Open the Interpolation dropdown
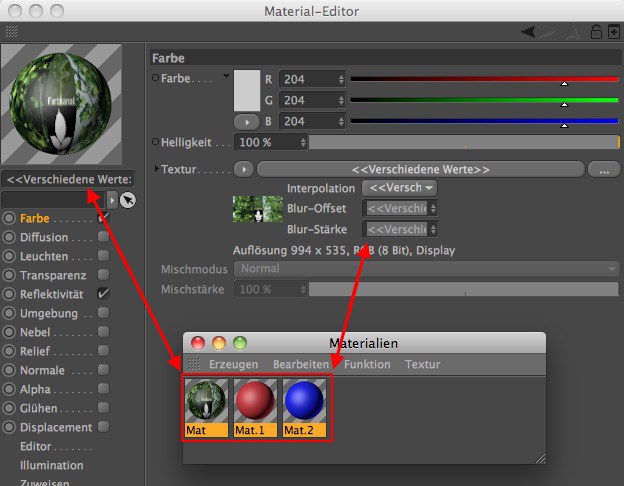624x486 pixels. 399,188
